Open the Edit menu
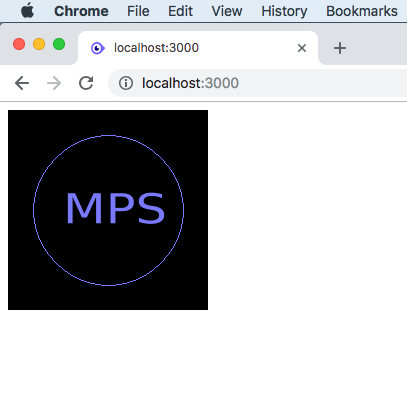Screen dimensions: 407x412 click(x=180, y=11)
